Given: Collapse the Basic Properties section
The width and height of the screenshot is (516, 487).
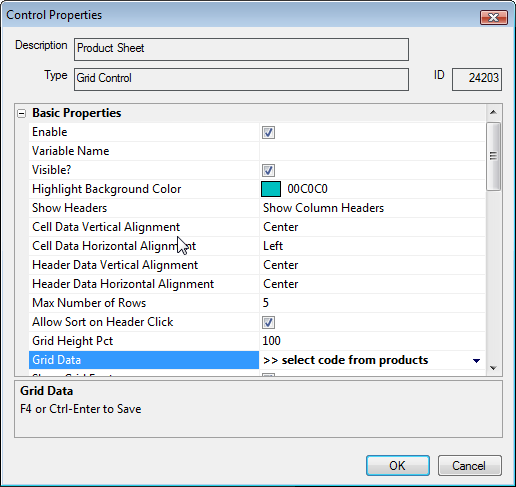Looking at the screenshot, I should (x=21, y=114).
